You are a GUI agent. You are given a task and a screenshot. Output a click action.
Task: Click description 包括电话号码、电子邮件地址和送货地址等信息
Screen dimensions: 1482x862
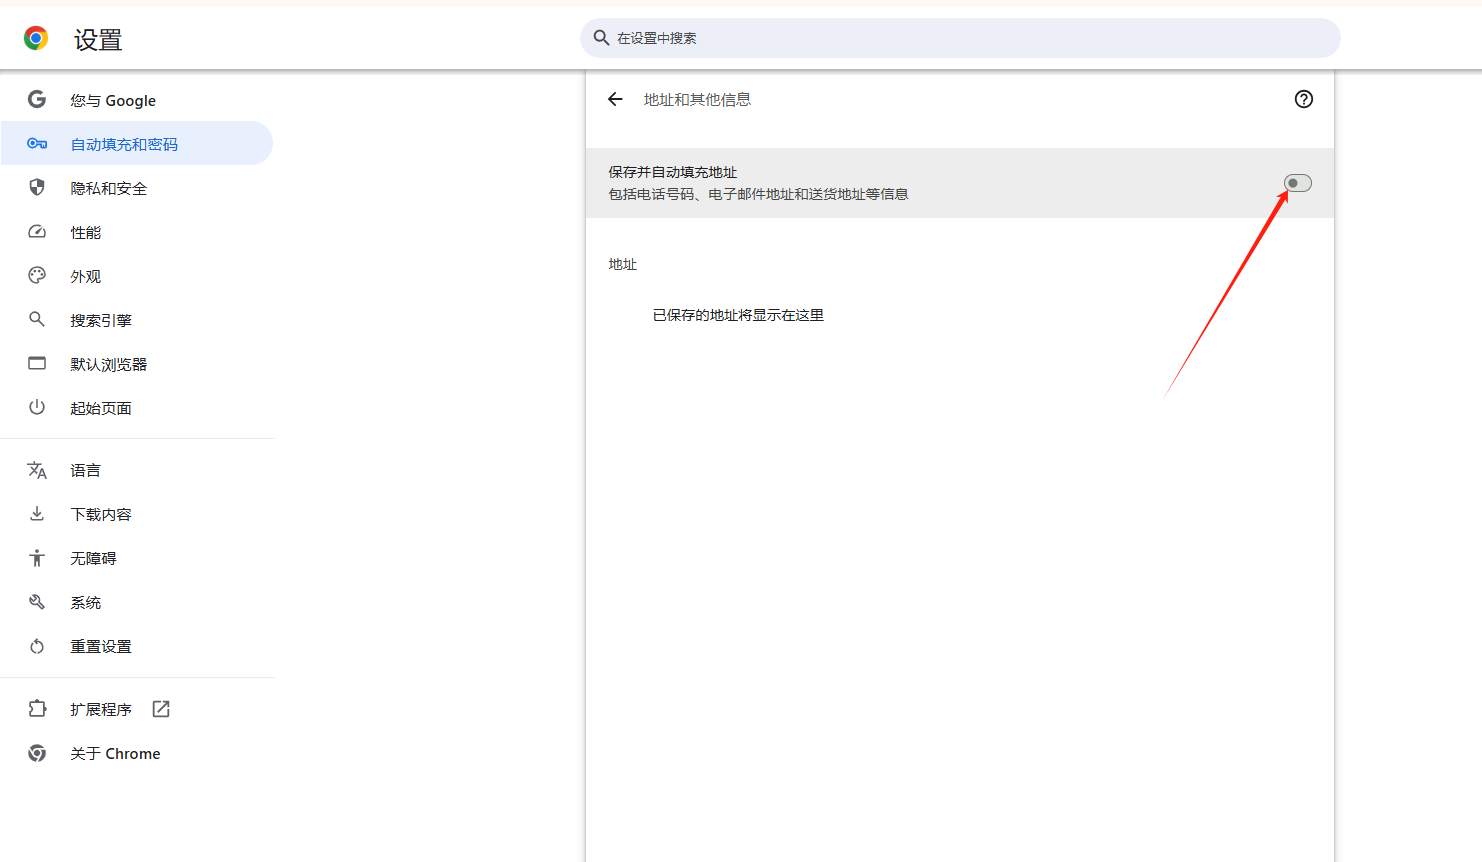point(758,194)
